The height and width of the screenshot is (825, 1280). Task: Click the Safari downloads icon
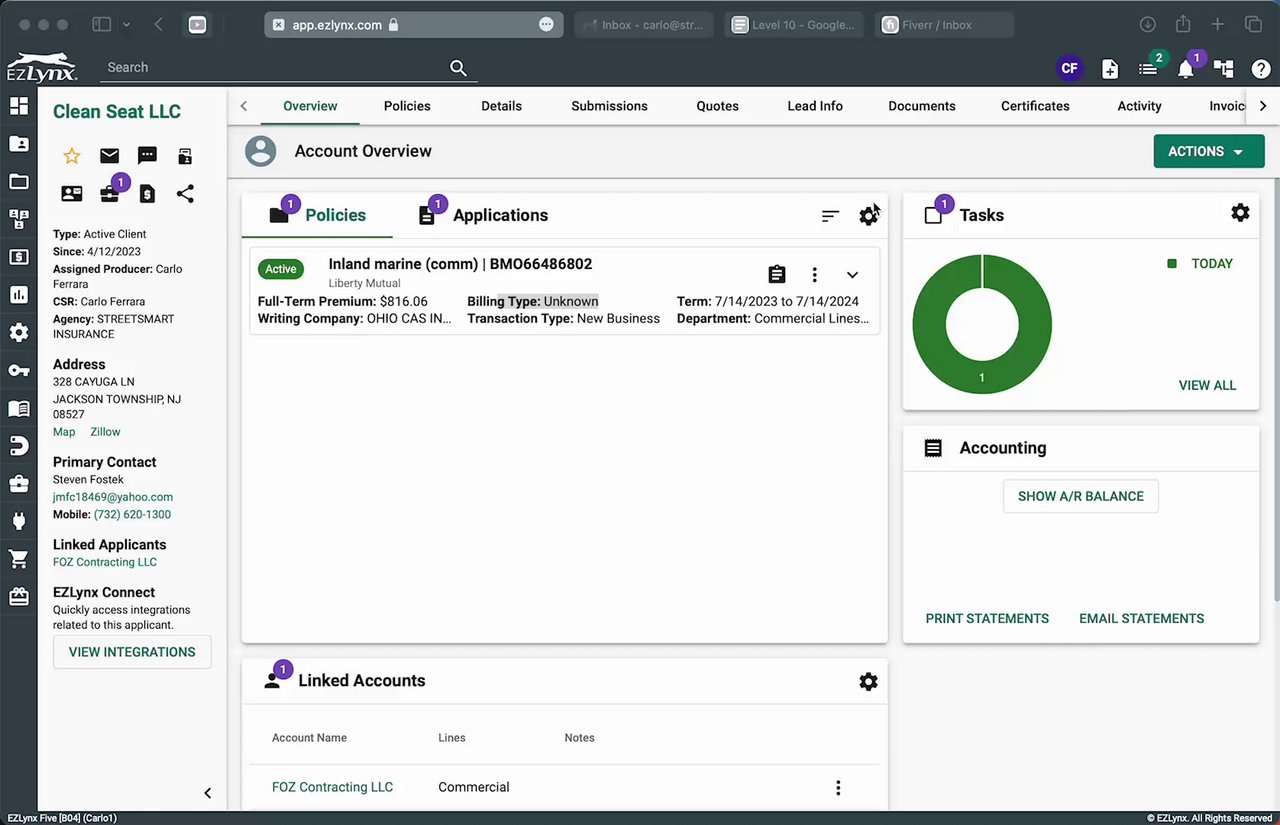pyautogui.click(x=1148, y=24)
